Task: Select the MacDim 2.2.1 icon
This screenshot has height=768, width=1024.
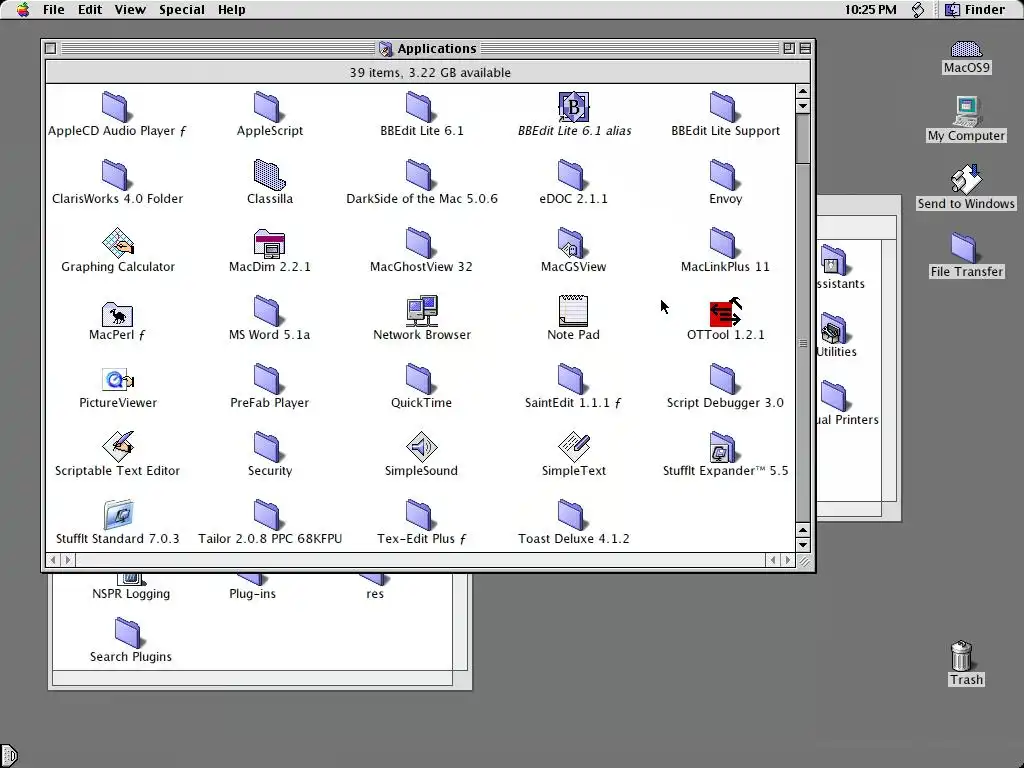Action: tap(269, 244)
